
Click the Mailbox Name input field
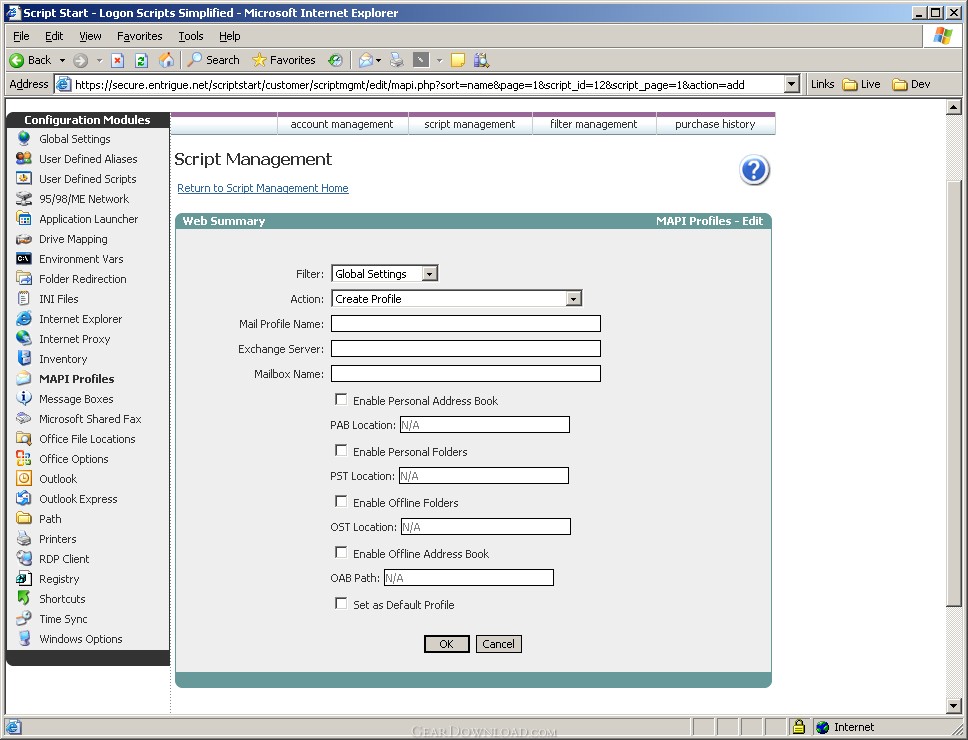(x=465, y=373)
